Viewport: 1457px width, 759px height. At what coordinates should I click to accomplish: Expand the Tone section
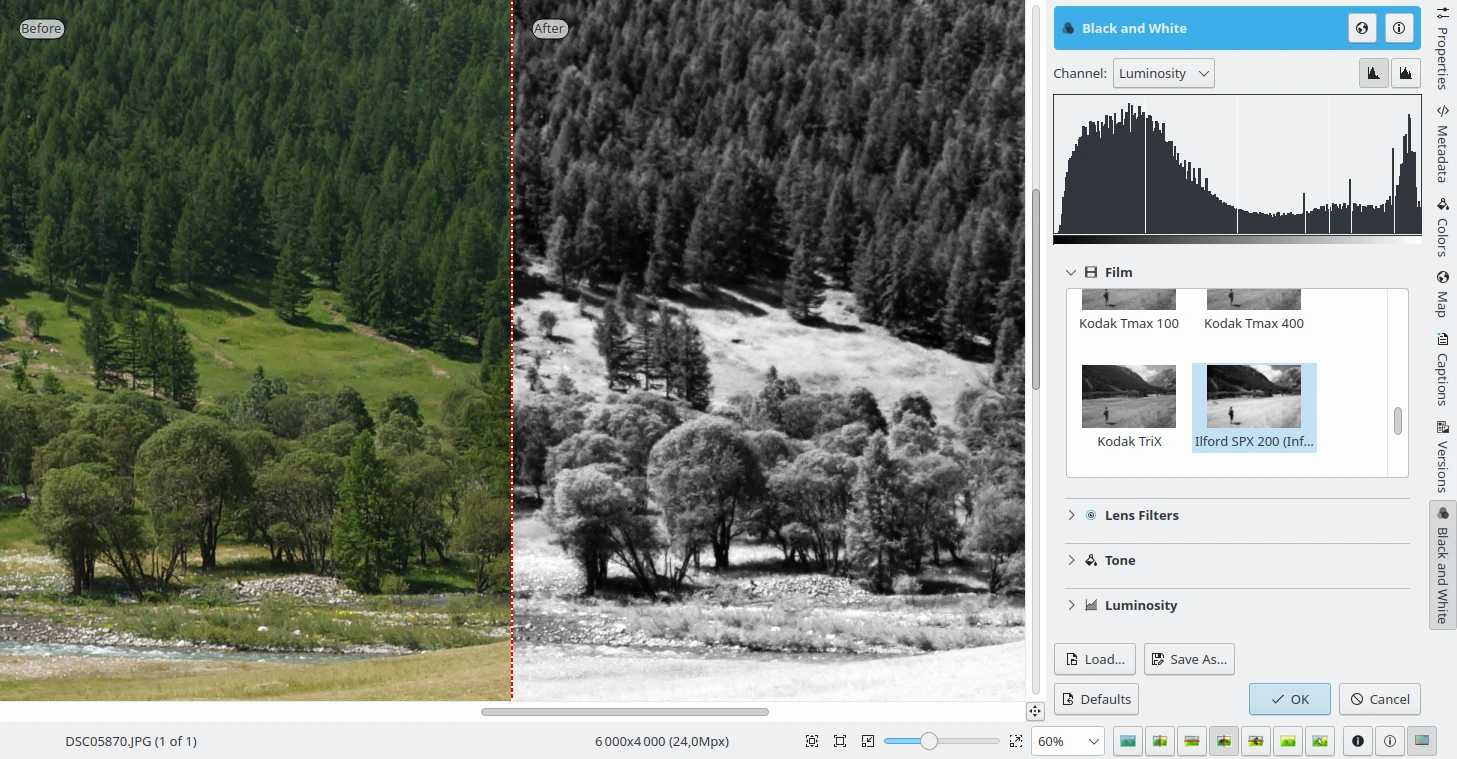(1071, 560)
